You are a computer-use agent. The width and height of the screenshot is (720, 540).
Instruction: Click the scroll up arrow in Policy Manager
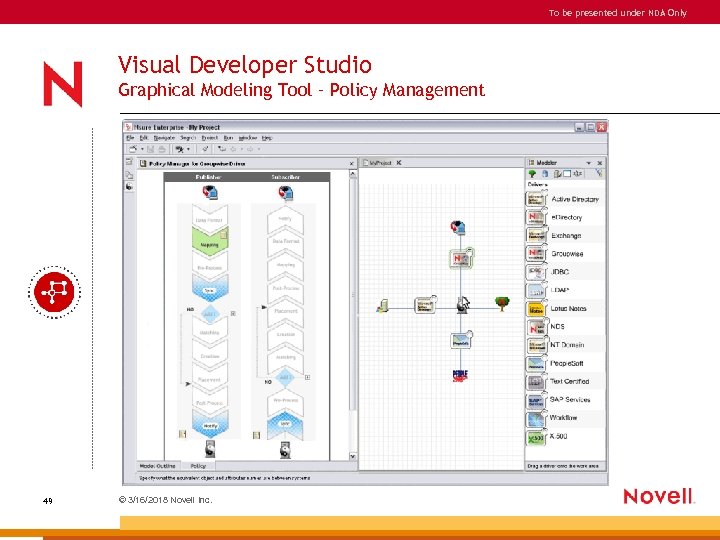[353, 174]
